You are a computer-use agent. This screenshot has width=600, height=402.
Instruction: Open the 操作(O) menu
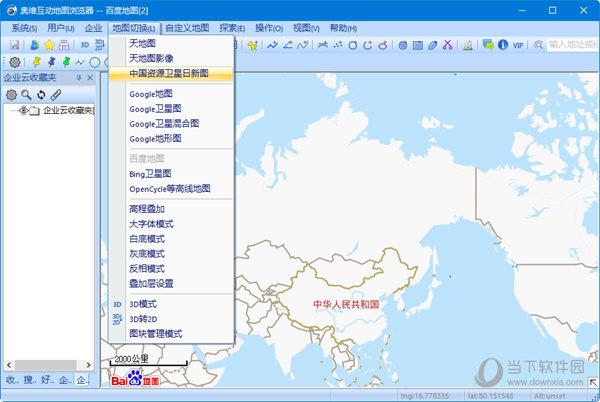coord(269,28)
